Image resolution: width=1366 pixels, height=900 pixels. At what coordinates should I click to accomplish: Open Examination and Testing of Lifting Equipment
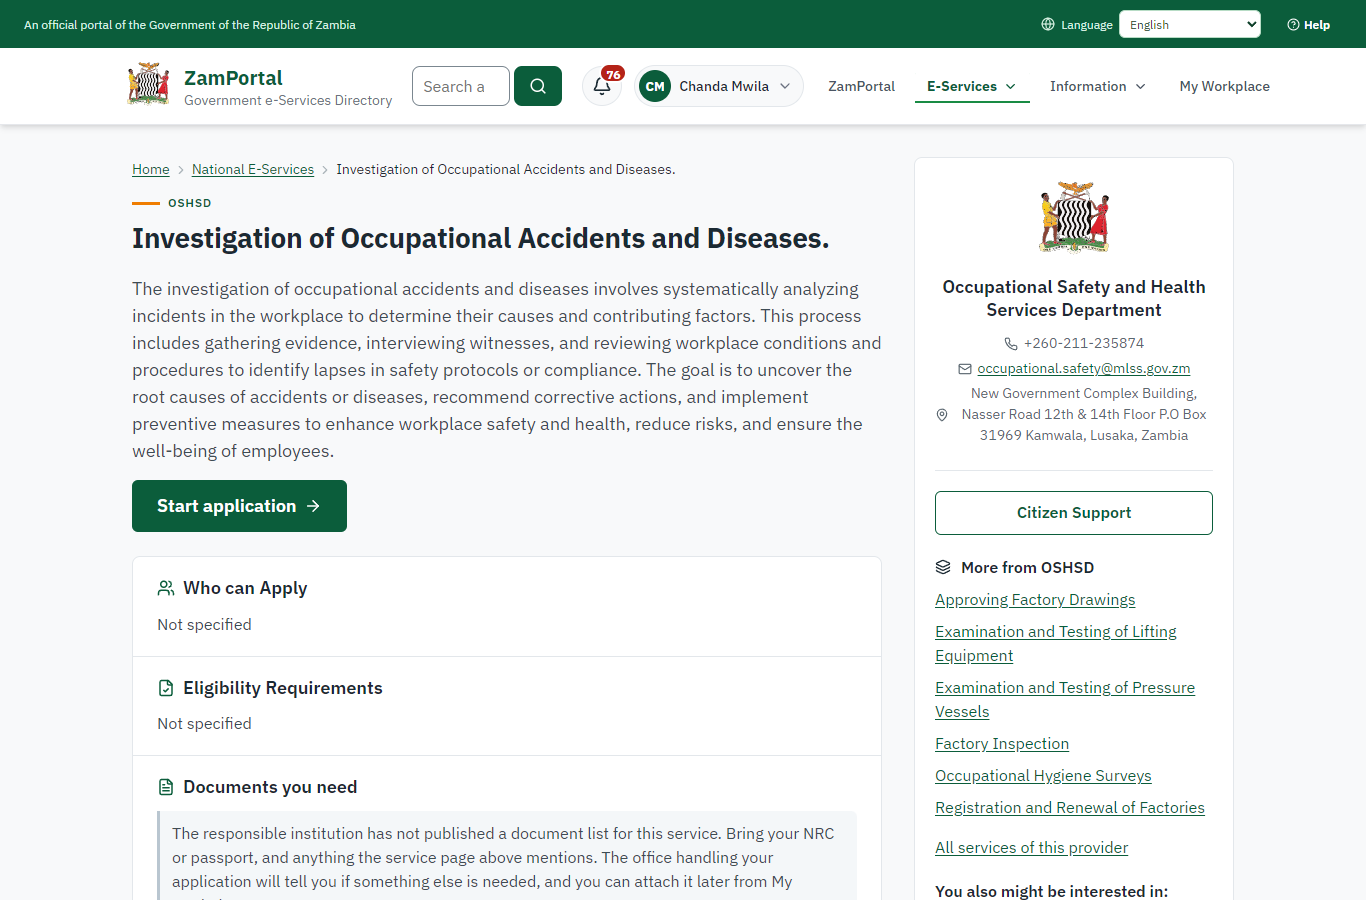(1056, 644)
